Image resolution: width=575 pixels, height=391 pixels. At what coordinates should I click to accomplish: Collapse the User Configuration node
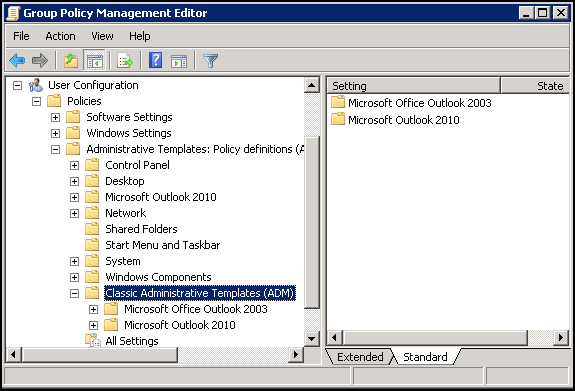point(17,85)
